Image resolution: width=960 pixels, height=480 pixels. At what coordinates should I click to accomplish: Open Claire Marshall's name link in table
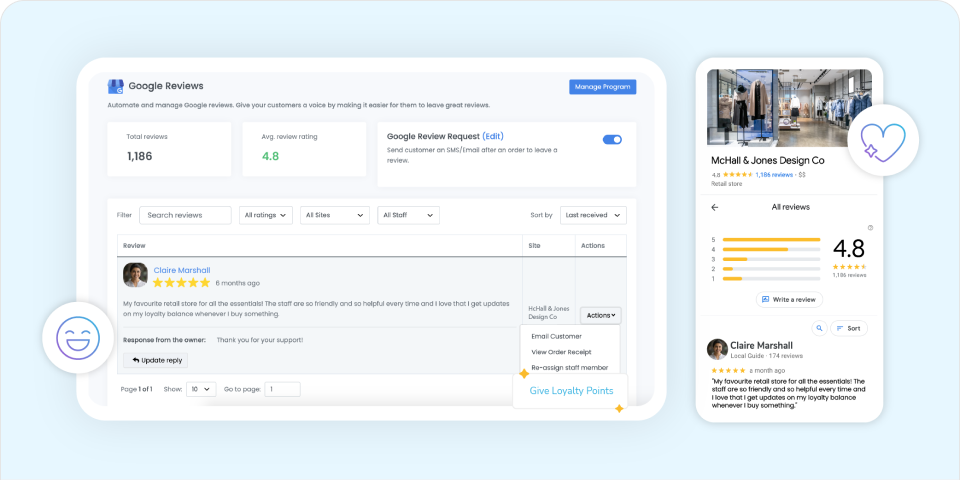point(182,270)
